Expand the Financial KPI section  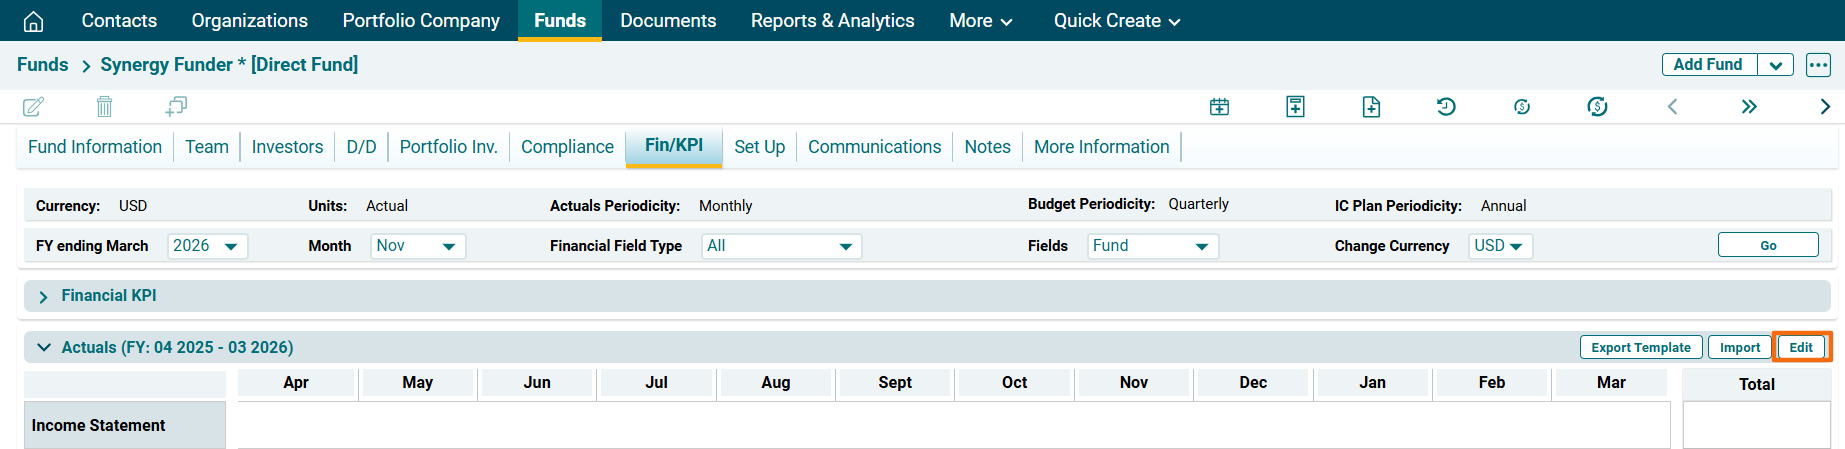(x=43, y=296)
